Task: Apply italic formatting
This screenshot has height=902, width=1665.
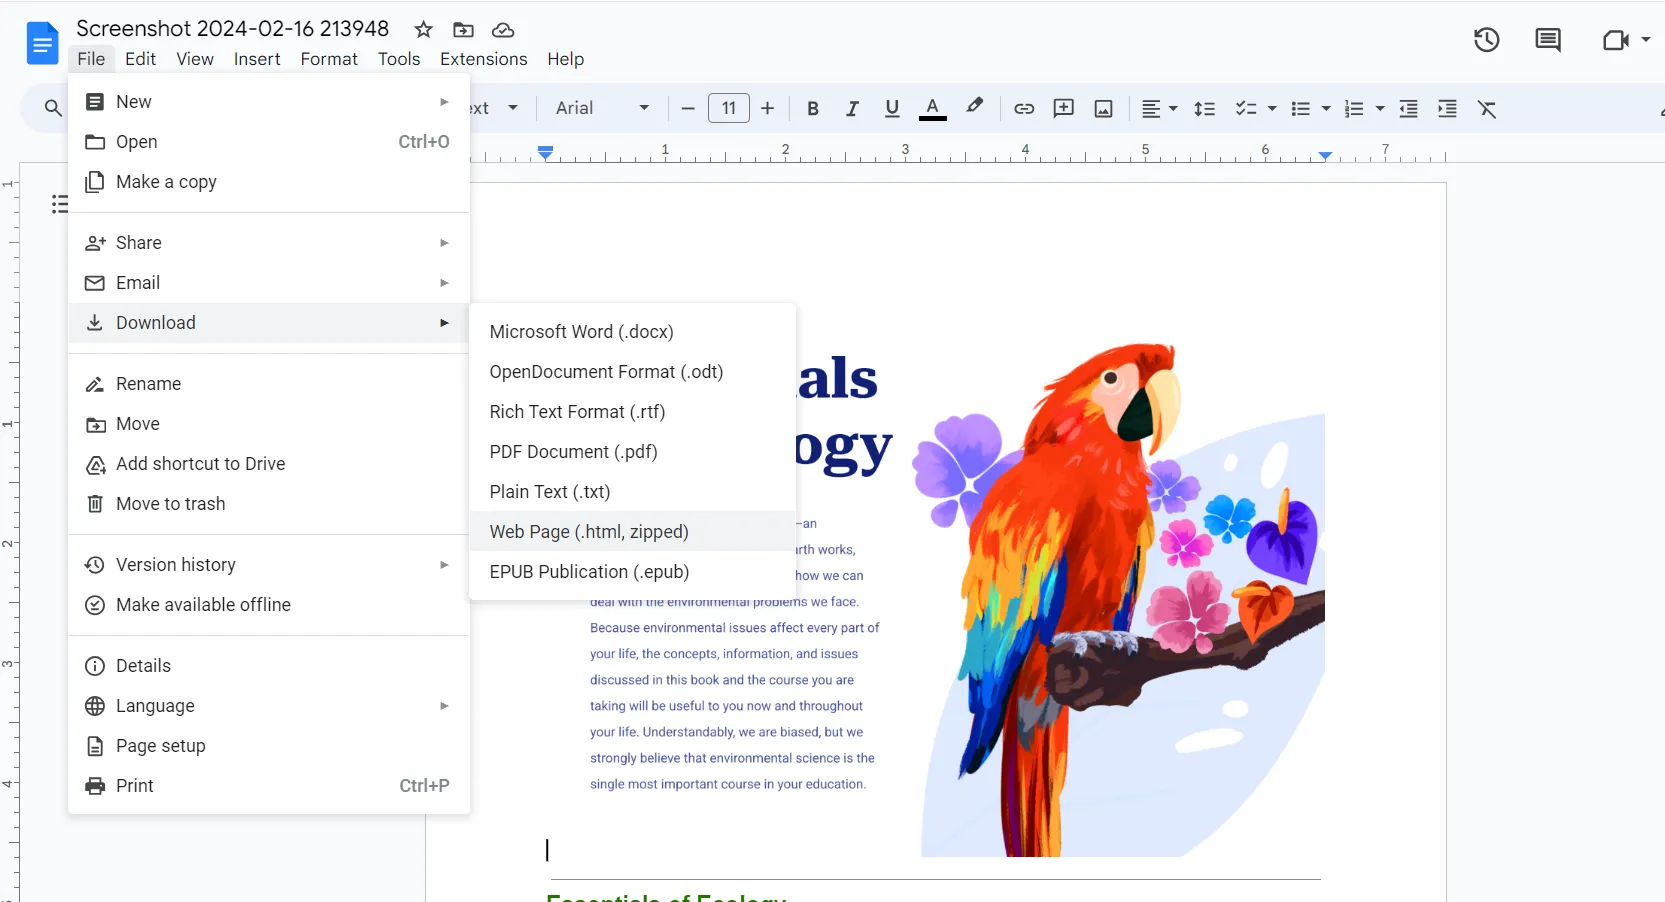Action: click(851, 109)
